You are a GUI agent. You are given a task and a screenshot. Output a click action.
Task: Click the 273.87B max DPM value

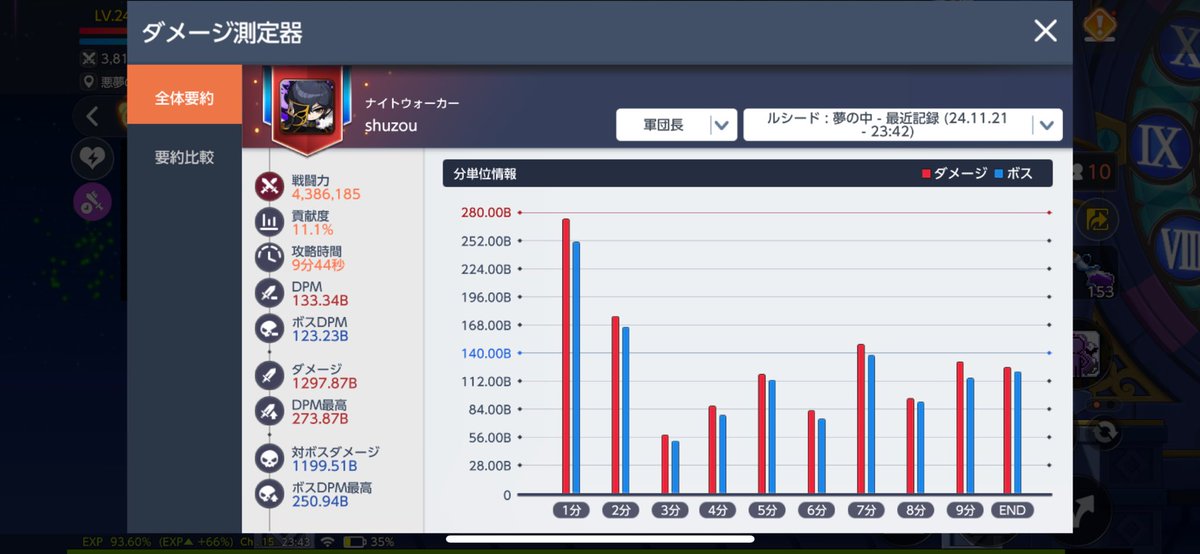pyautogui.click(x=320, y=418)
